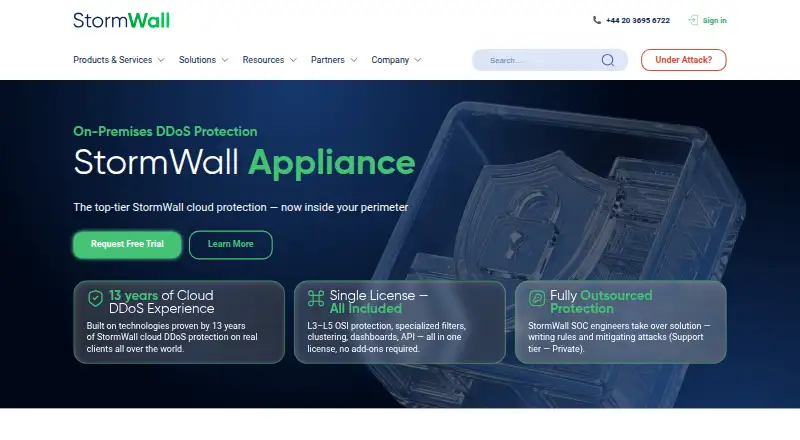
Task: Click the 'On-Premises DDoS Protection' text
Action: (165, 131)
